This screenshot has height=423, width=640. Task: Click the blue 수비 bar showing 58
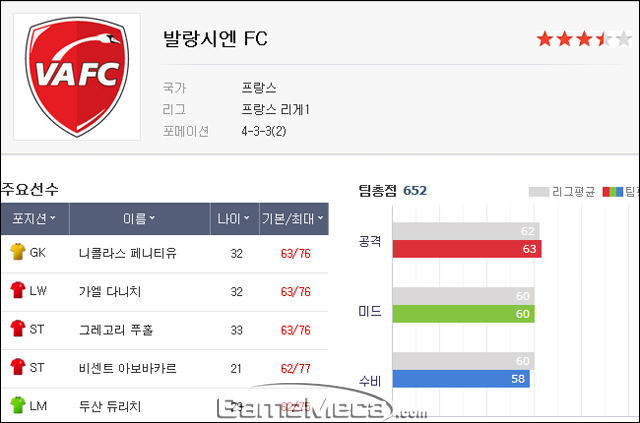point(461,378)
